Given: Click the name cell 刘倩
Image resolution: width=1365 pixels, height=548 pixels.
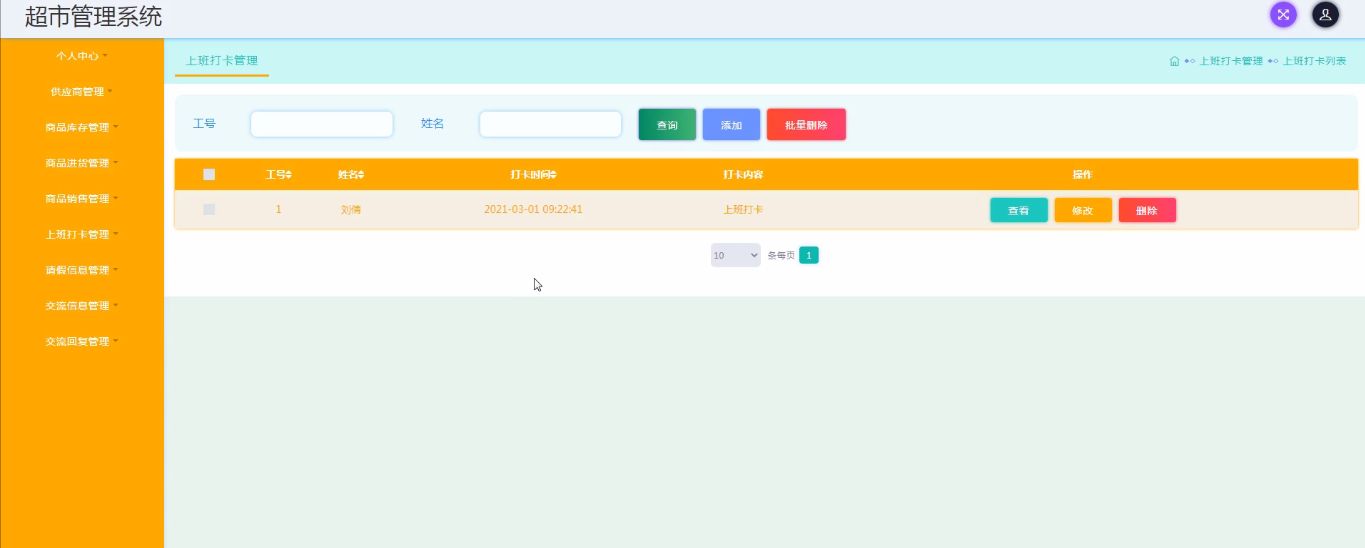Looking at the screenshot, I should [x=350, y=210].
